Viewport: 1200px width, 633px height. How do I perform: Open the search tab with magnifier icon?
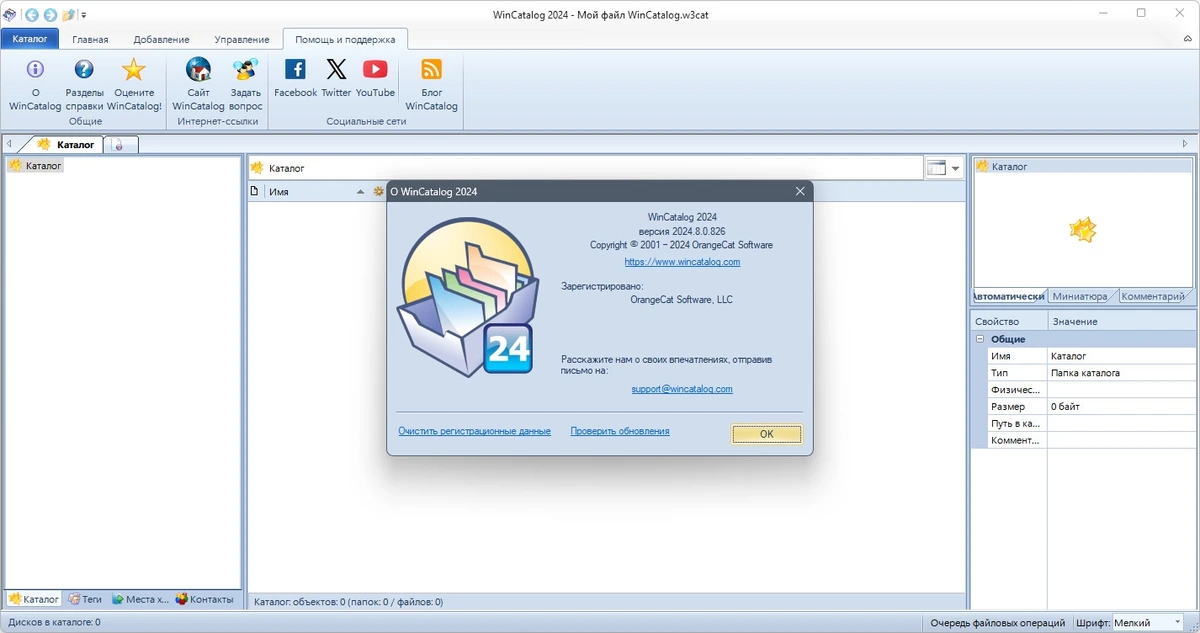tap(119, 145)
